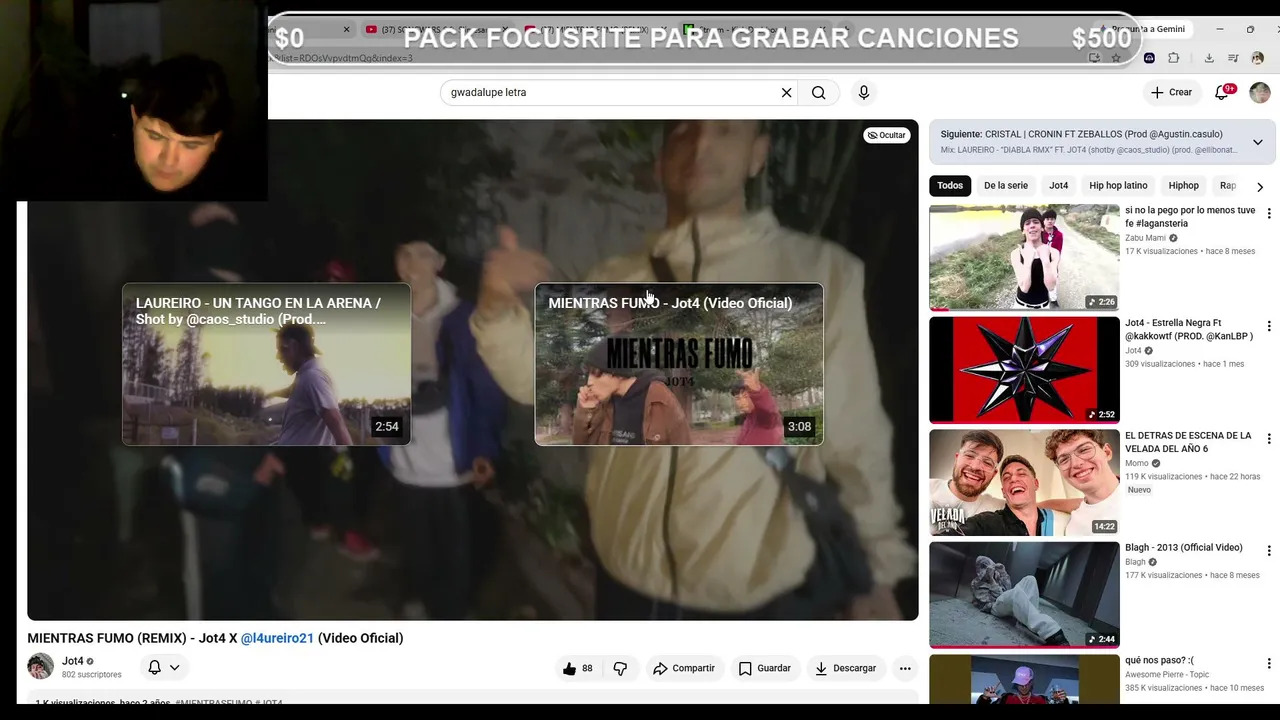Open Chrome downloads icon

point(1209,58)
